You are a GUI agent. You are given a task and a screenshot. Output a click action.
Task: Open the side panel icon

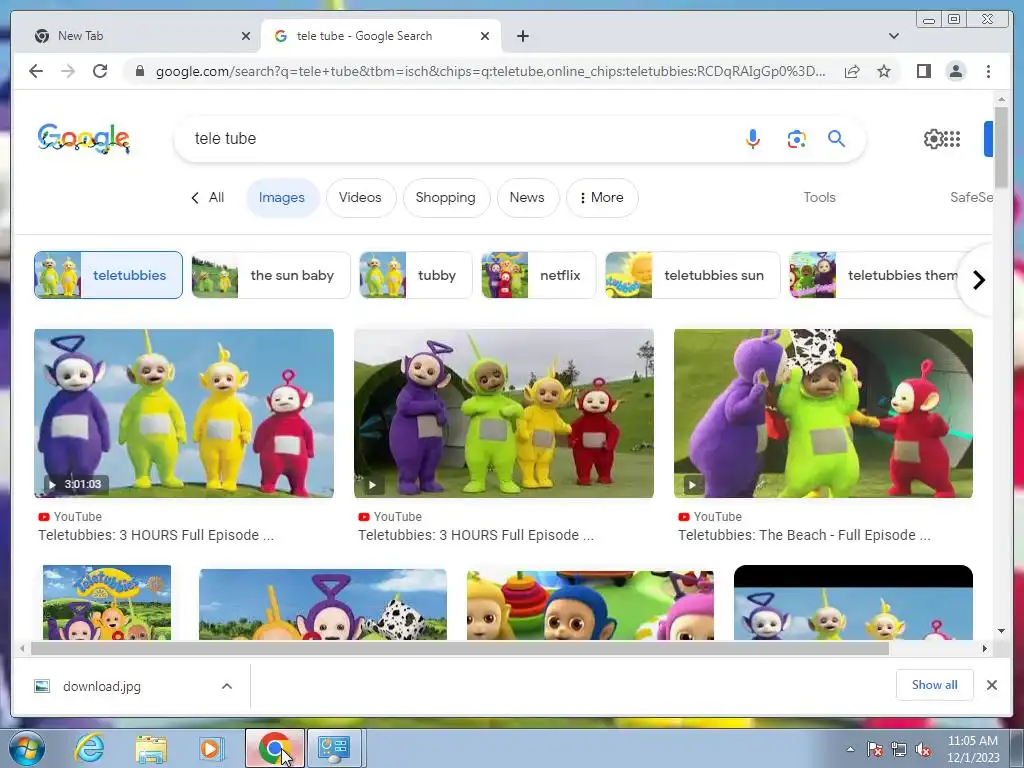tap(923, 71)
